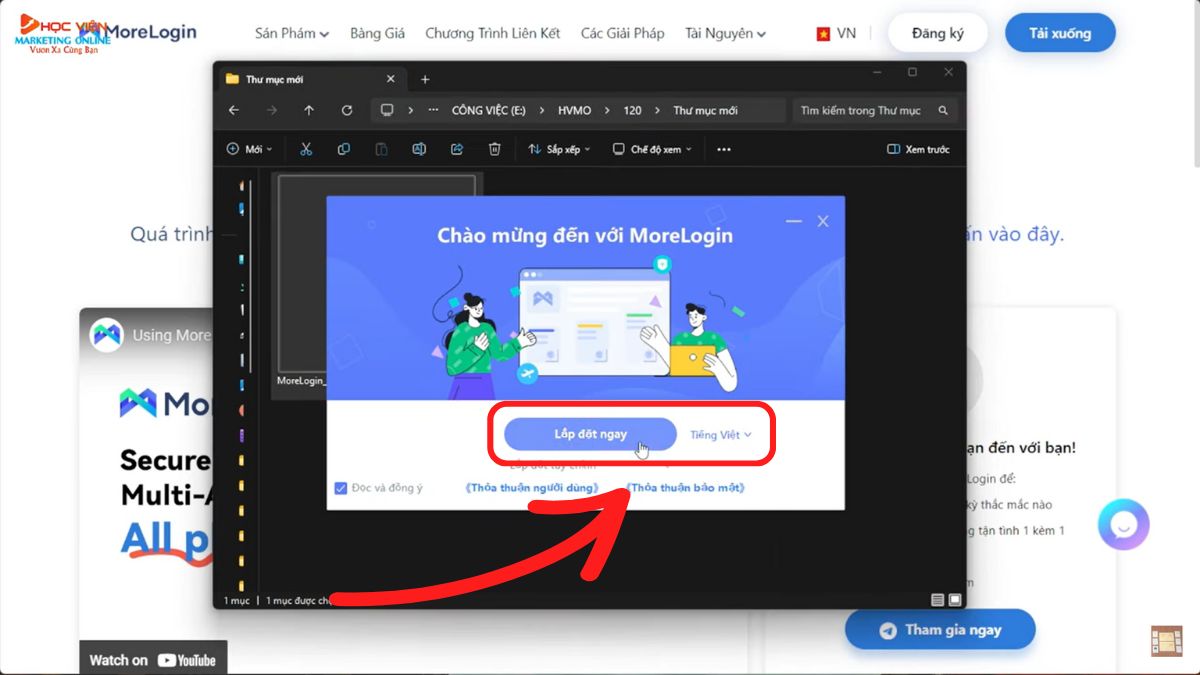
Task: Select the 120 folder in the breadcrumb
Action: (x=632, y=110)
